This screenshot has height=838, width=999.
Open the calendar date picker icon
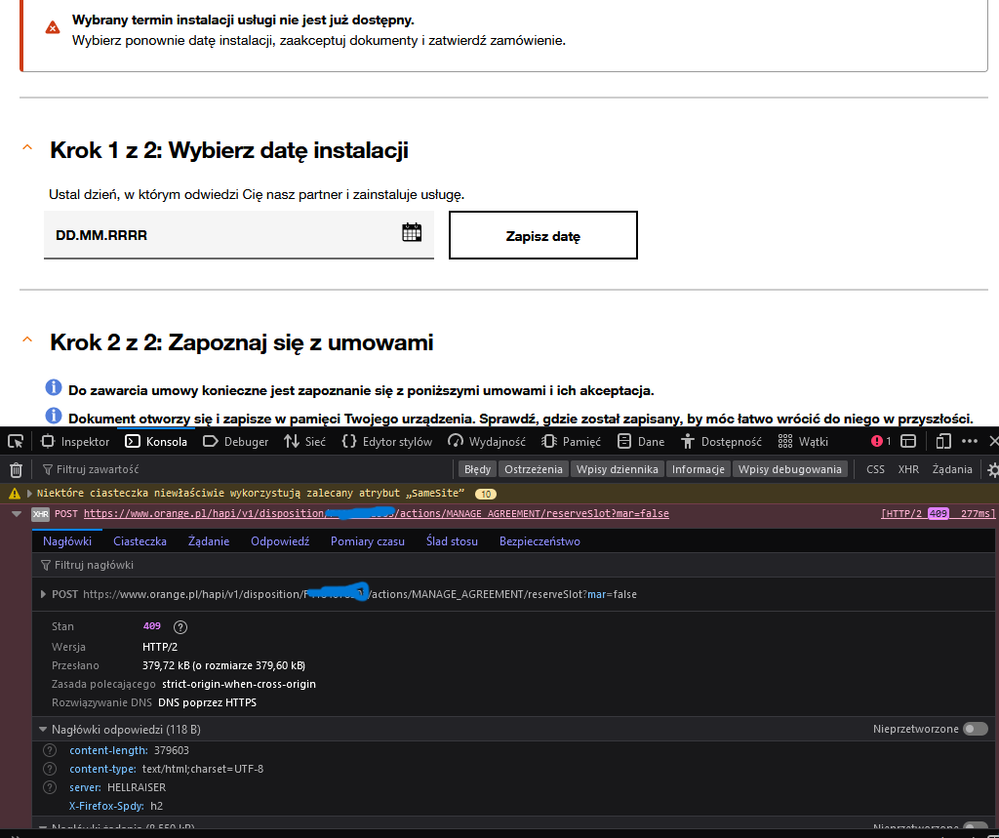tap(412, 233)
